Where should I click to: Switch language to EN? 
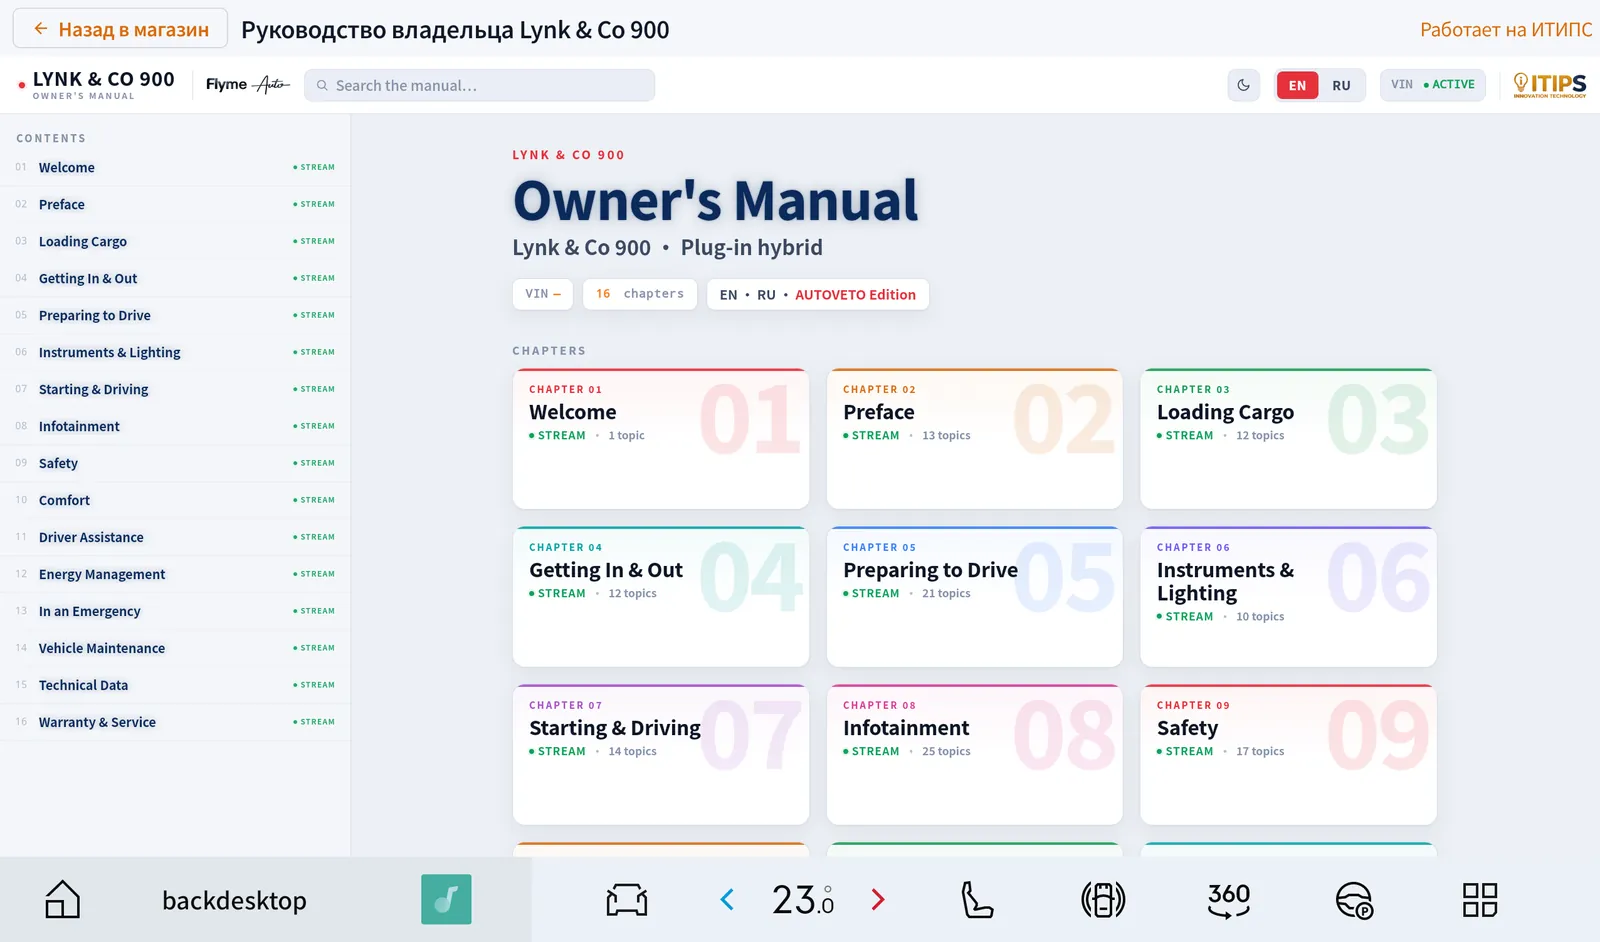1297,85
